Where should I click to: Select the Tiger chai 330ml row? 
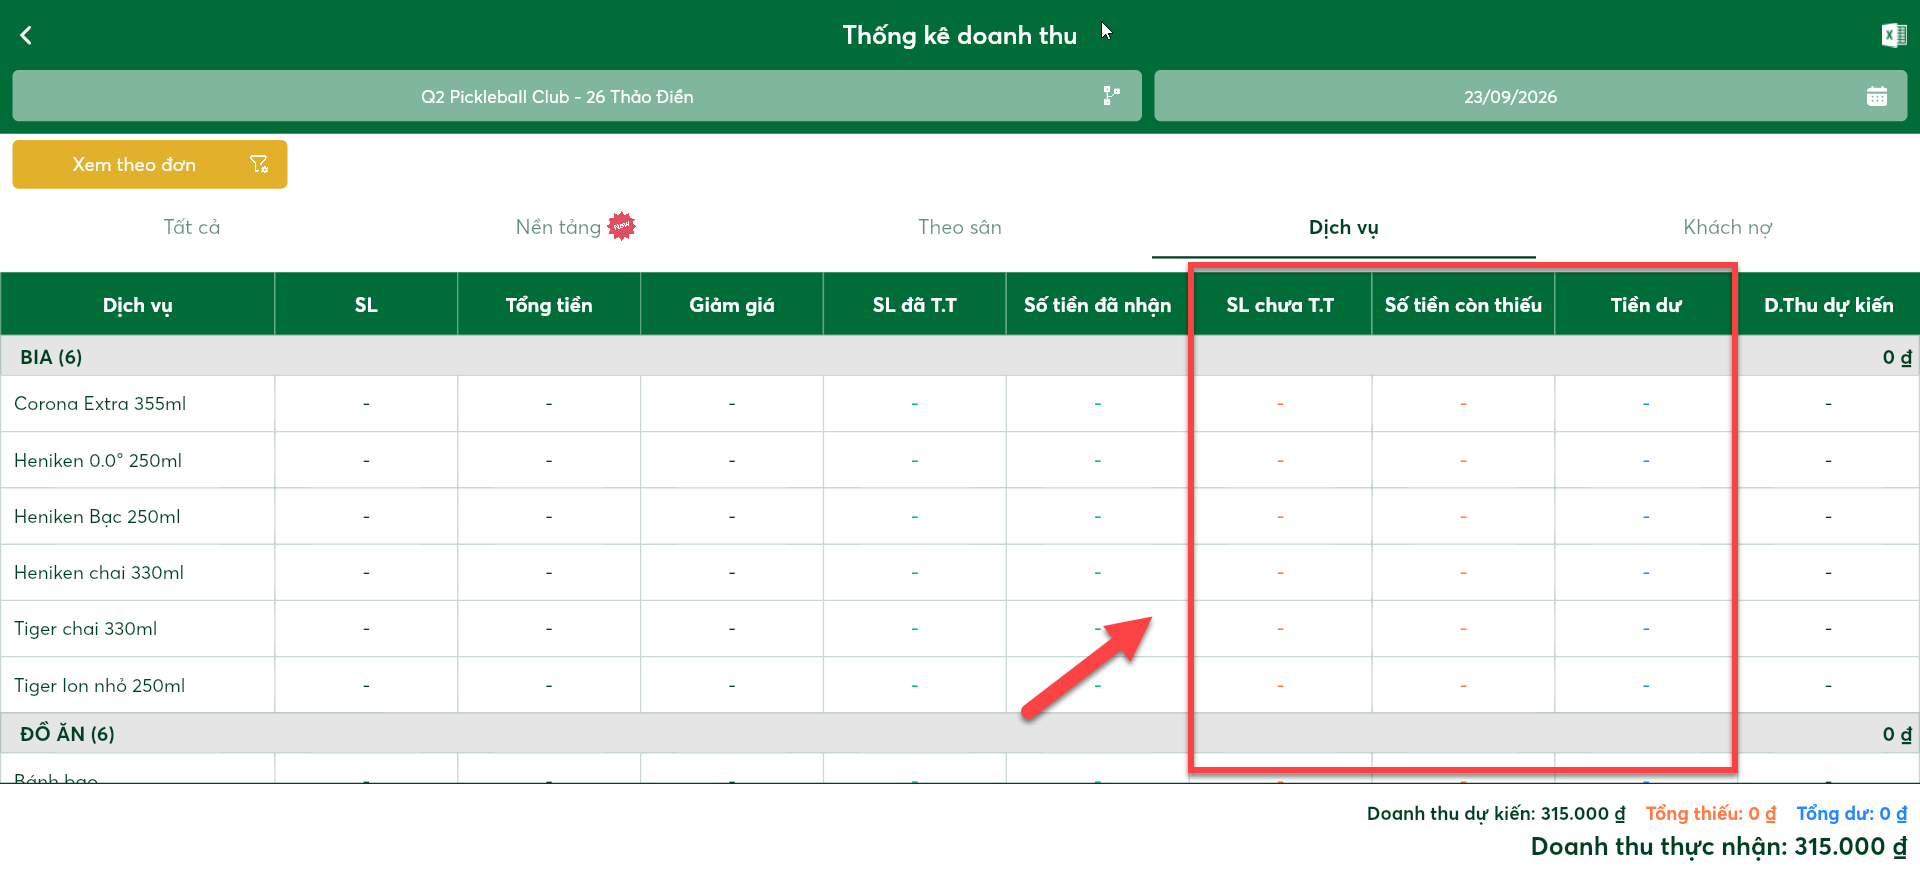click(x=960, y=629)
